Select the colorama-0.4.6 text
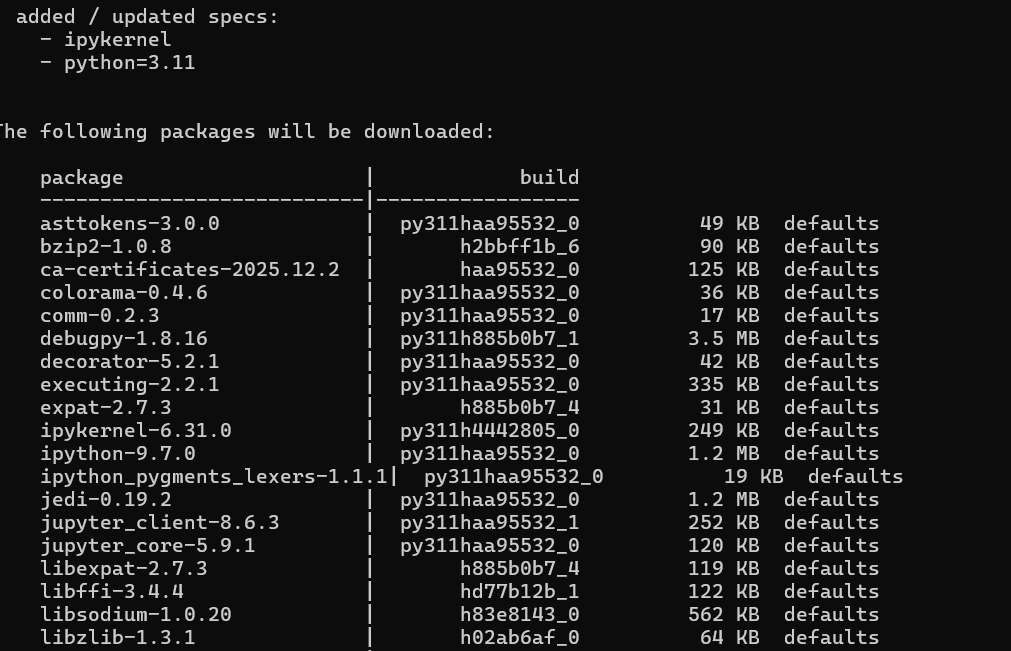 pyautogui.click(x=123, y=292)
